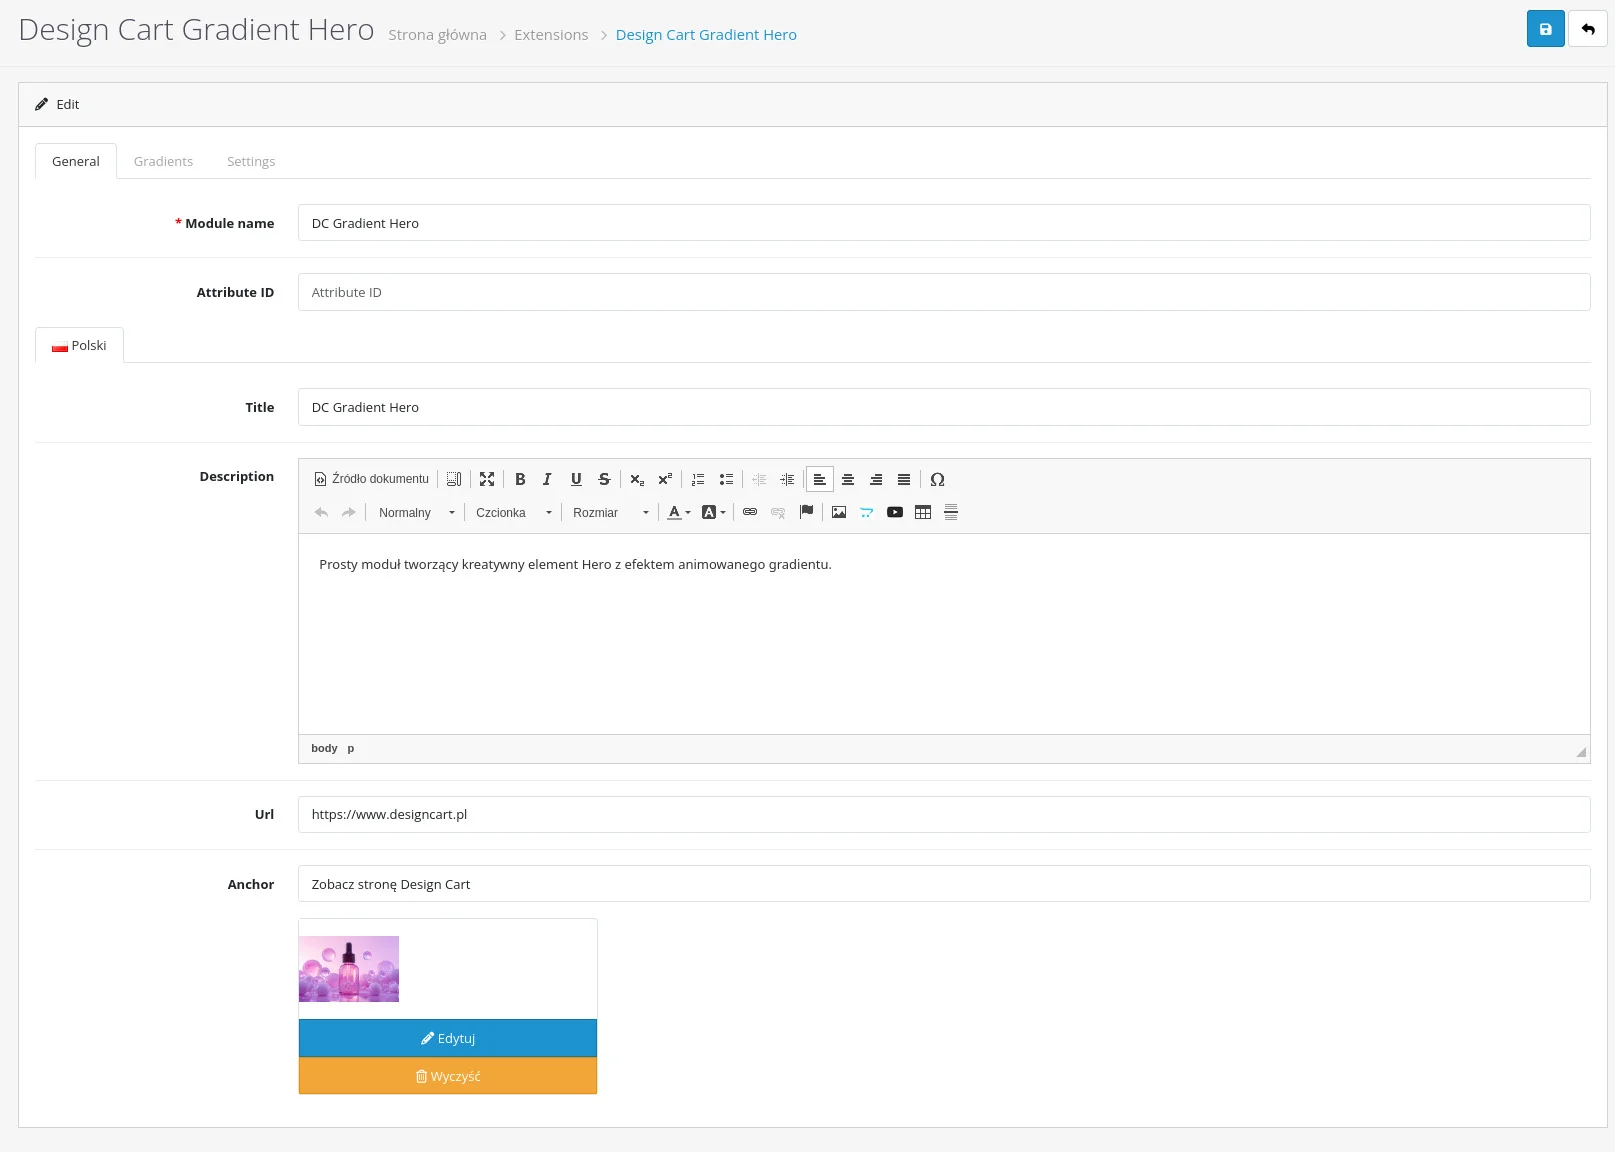Maximize the description editor
The width and height of the screenshot is (1615, 1152).
pos(487,479)
